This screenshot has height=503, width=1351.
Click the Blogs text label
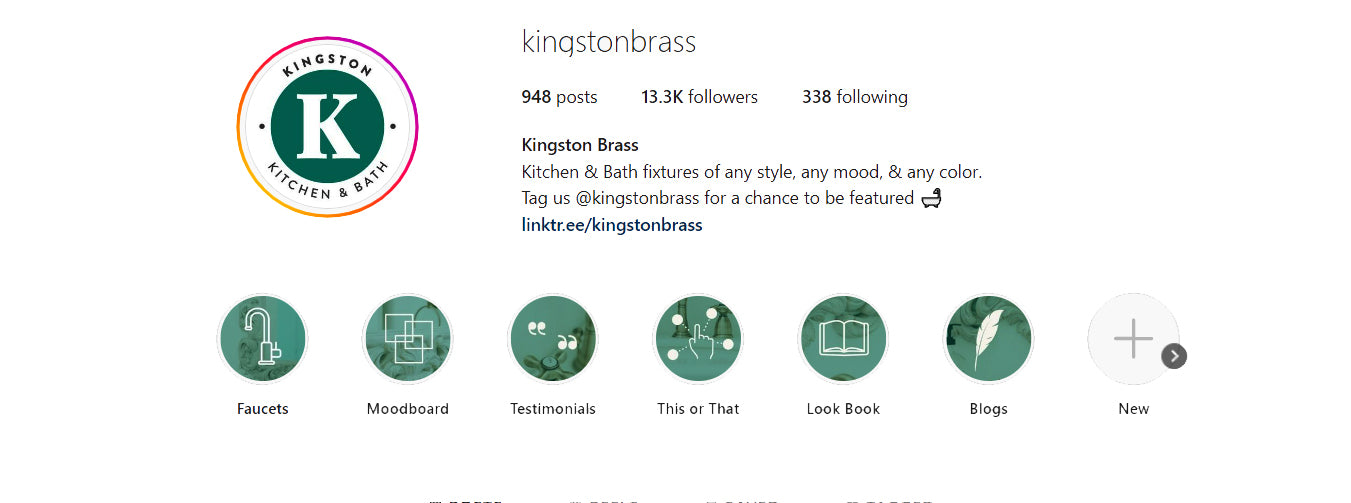point(988,409)
